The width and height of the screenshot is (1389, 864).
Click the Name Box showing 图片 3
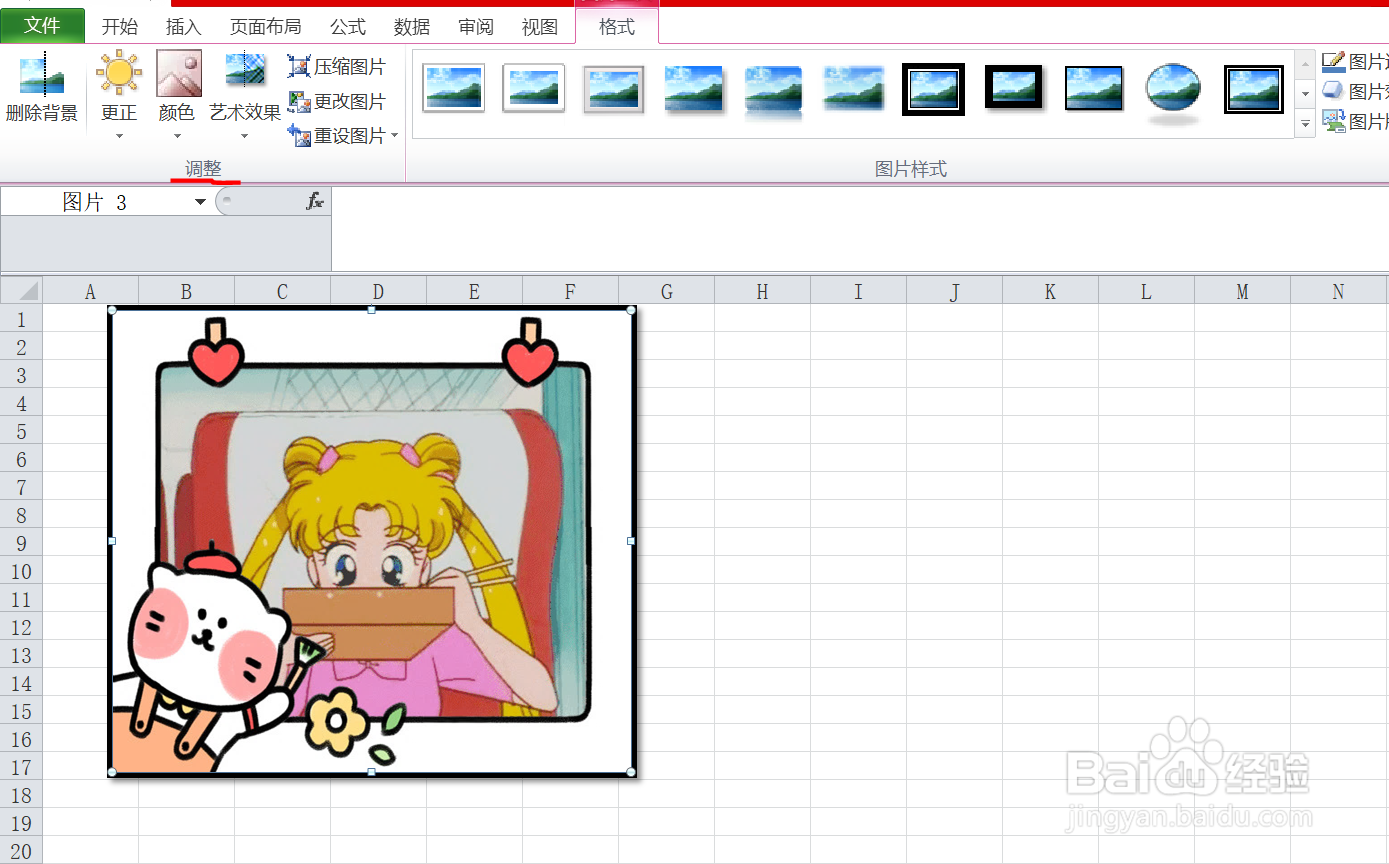95,202
